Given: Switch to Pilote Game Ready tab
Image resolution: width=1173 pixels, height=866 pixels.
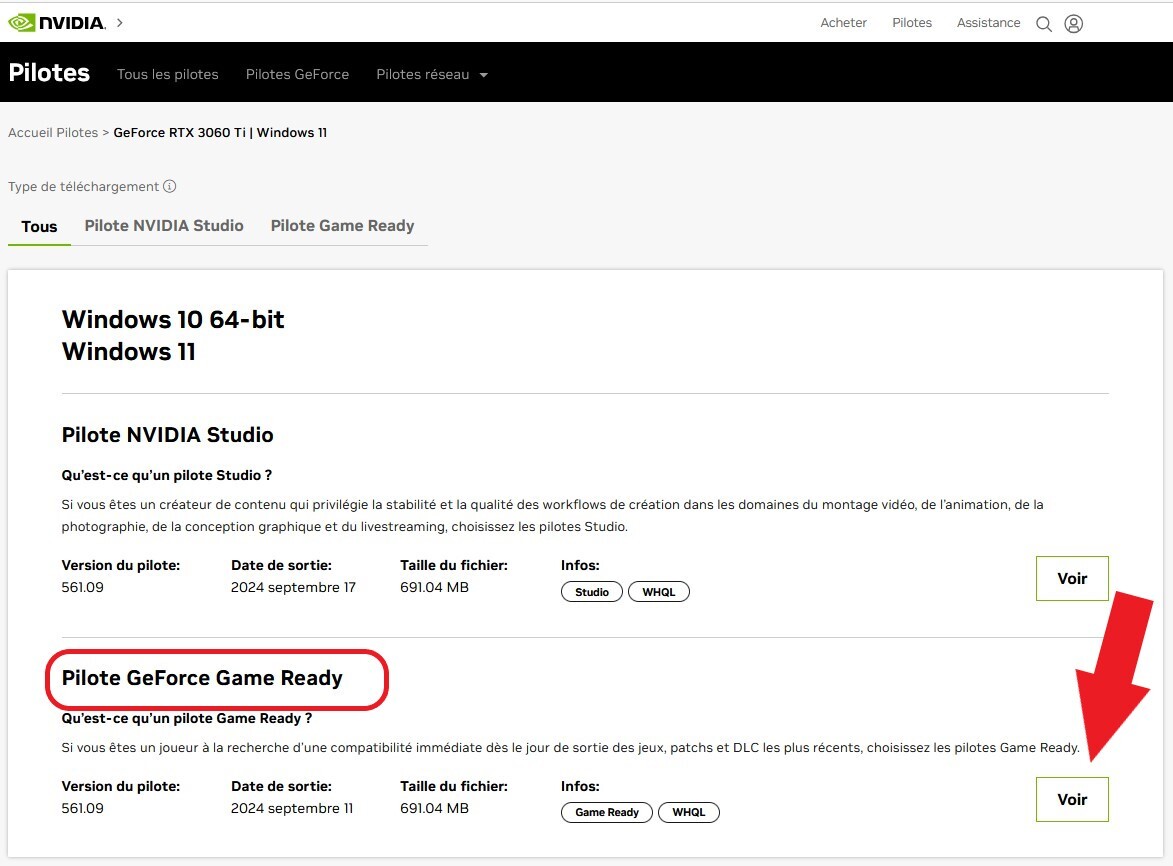Looking at the screenshot, I should click(342, 226).
